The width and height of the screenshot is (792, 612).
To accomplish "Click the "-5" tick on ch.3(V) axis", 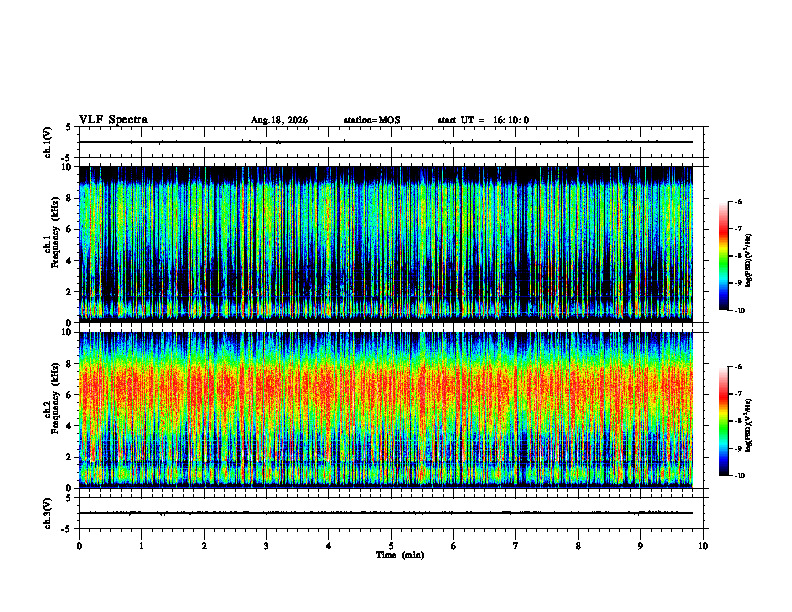I will click(67, 529).
